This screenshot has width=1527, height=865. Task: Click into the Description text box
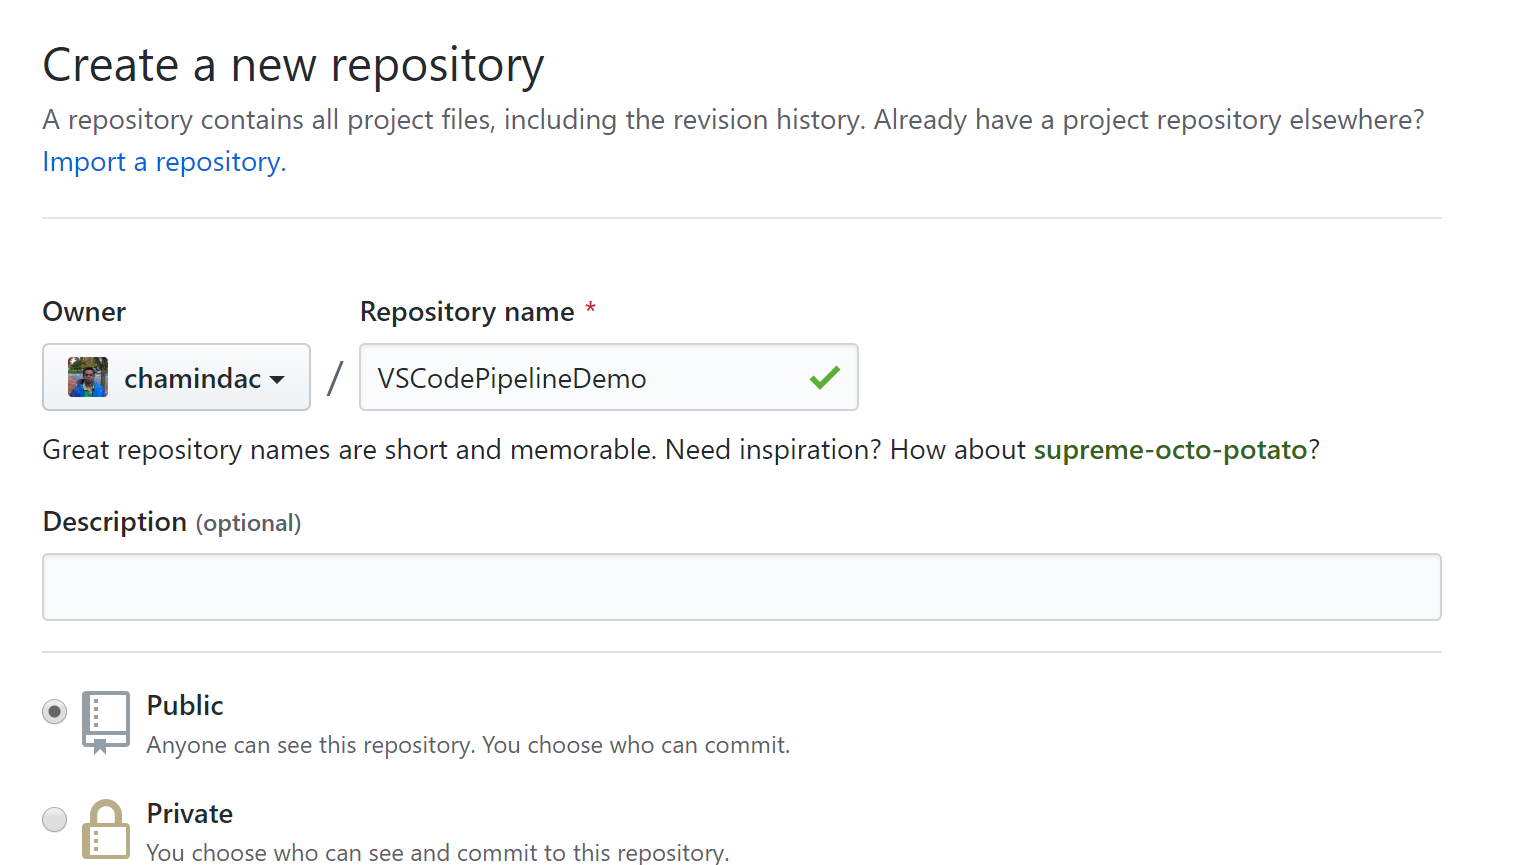click(x=741, y=587)
